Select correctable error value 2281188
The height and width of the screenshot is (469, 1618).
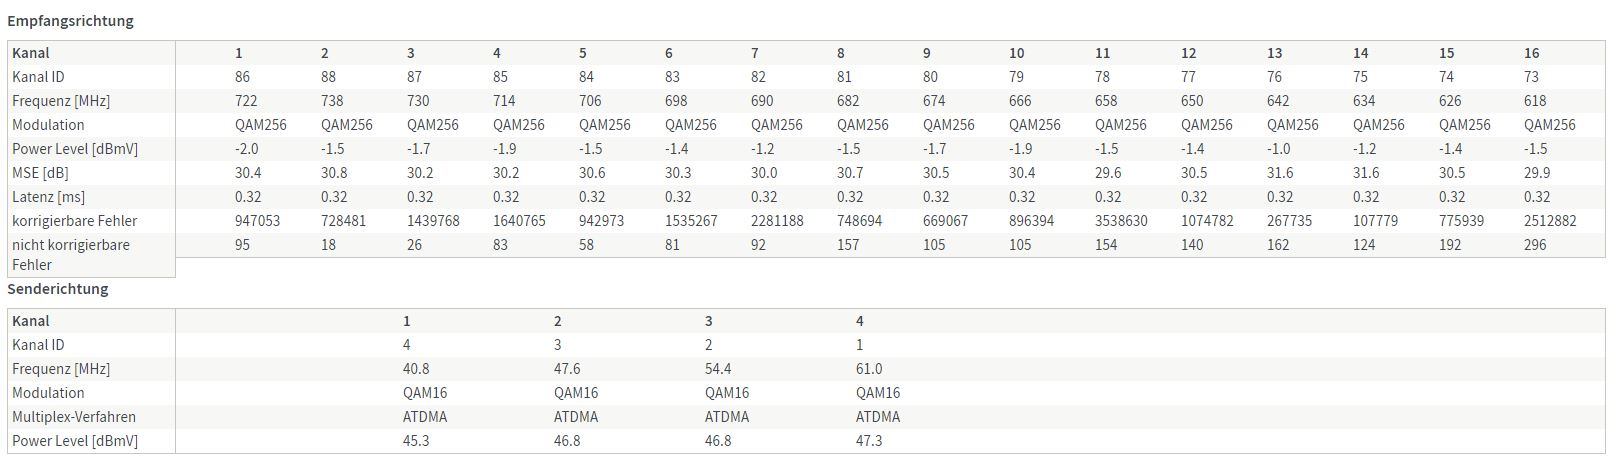point(777,221)
